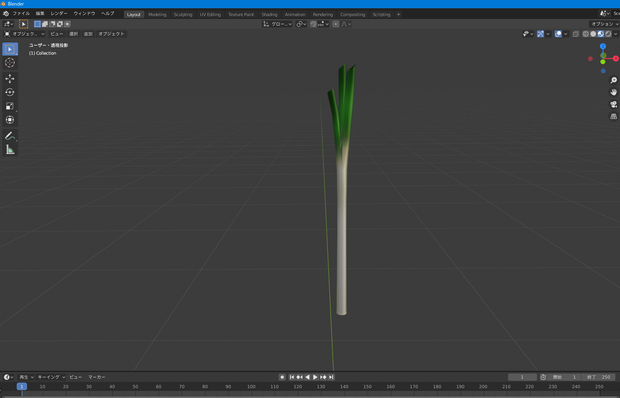Image resolution: width=620 pixels, height=398 pixels.
Task: Select the Rotate tool
Action: click(10, 92)
